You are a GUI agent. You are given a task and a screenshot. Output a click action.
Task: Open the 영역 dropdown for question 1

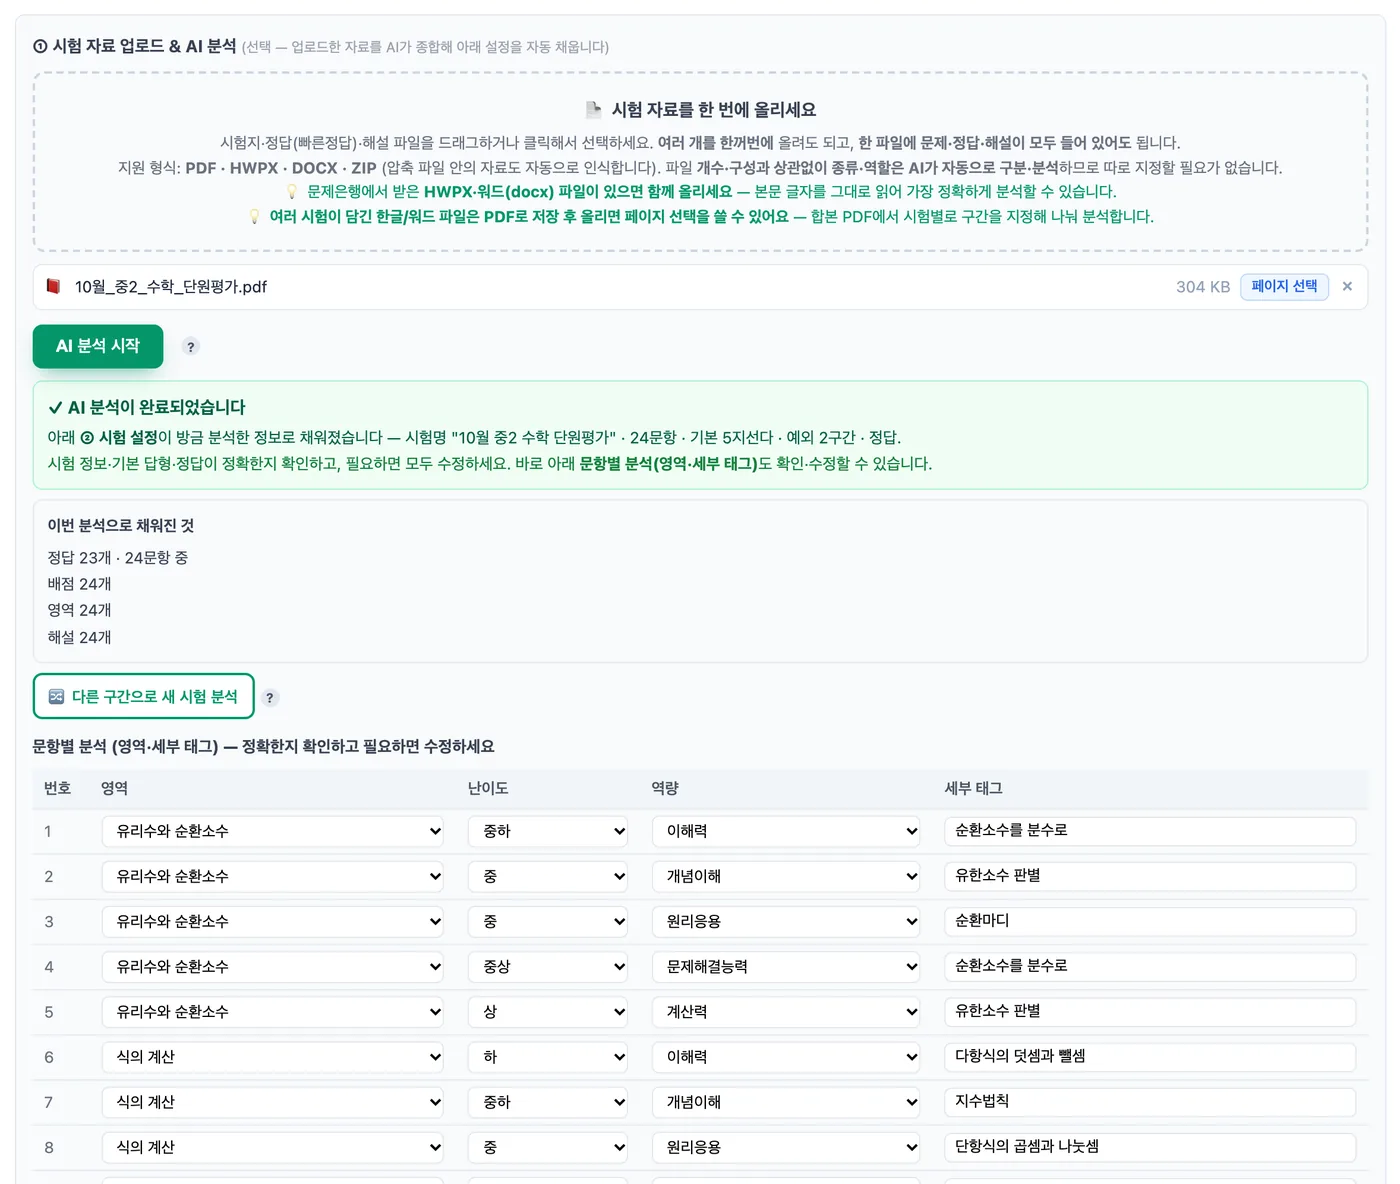[273, 831]
